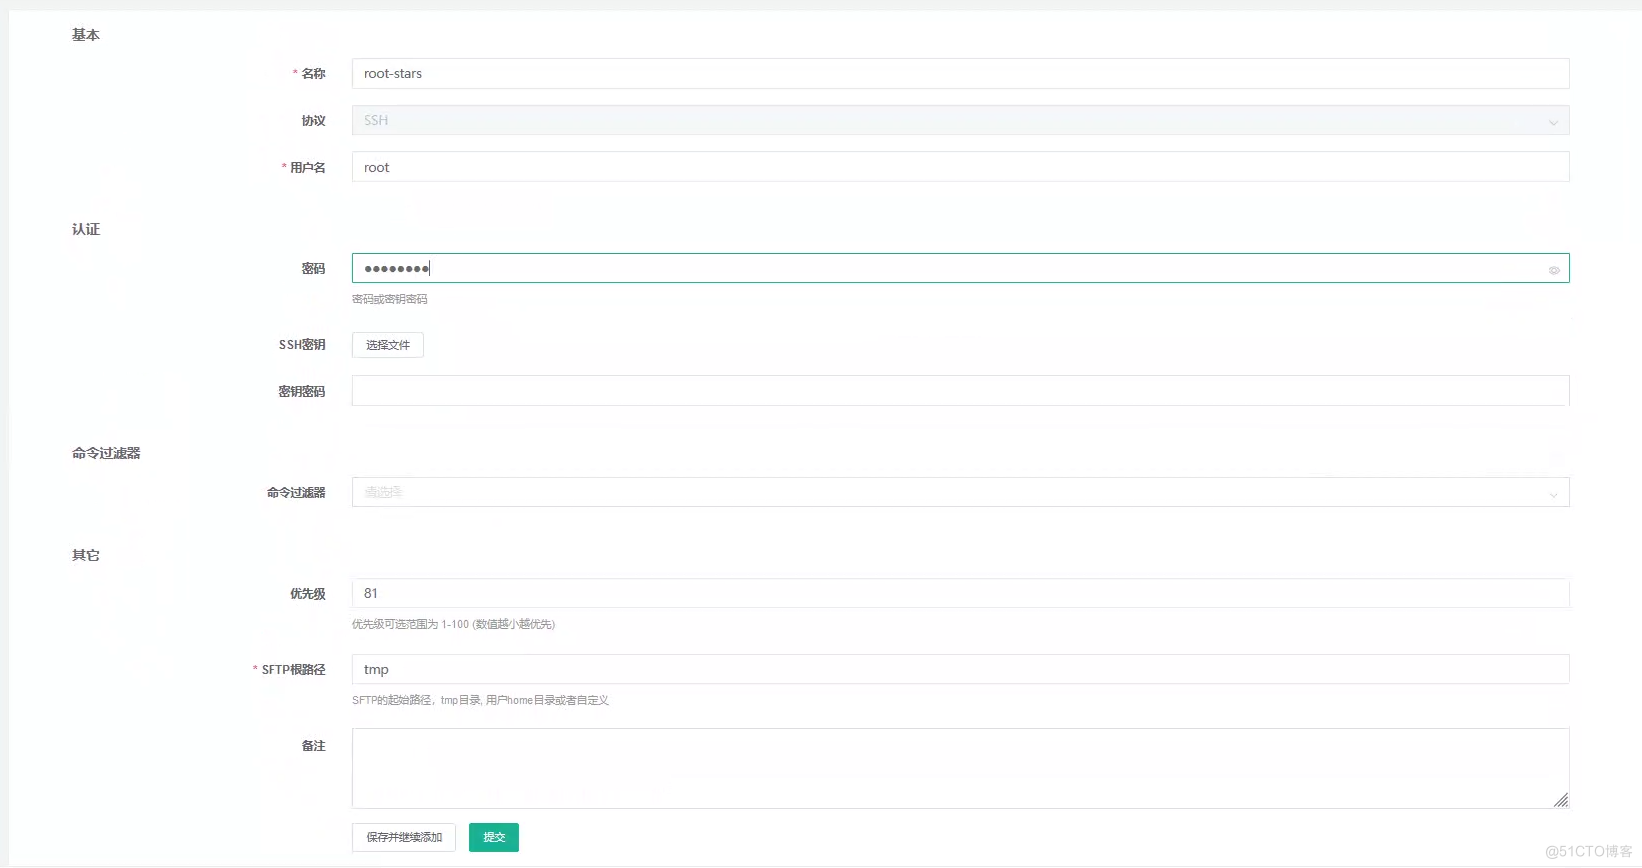The height and width of the screenshot is (868, 1642).
Task: Click the 名称 field containing root-stars
Action: pos(960,73)
